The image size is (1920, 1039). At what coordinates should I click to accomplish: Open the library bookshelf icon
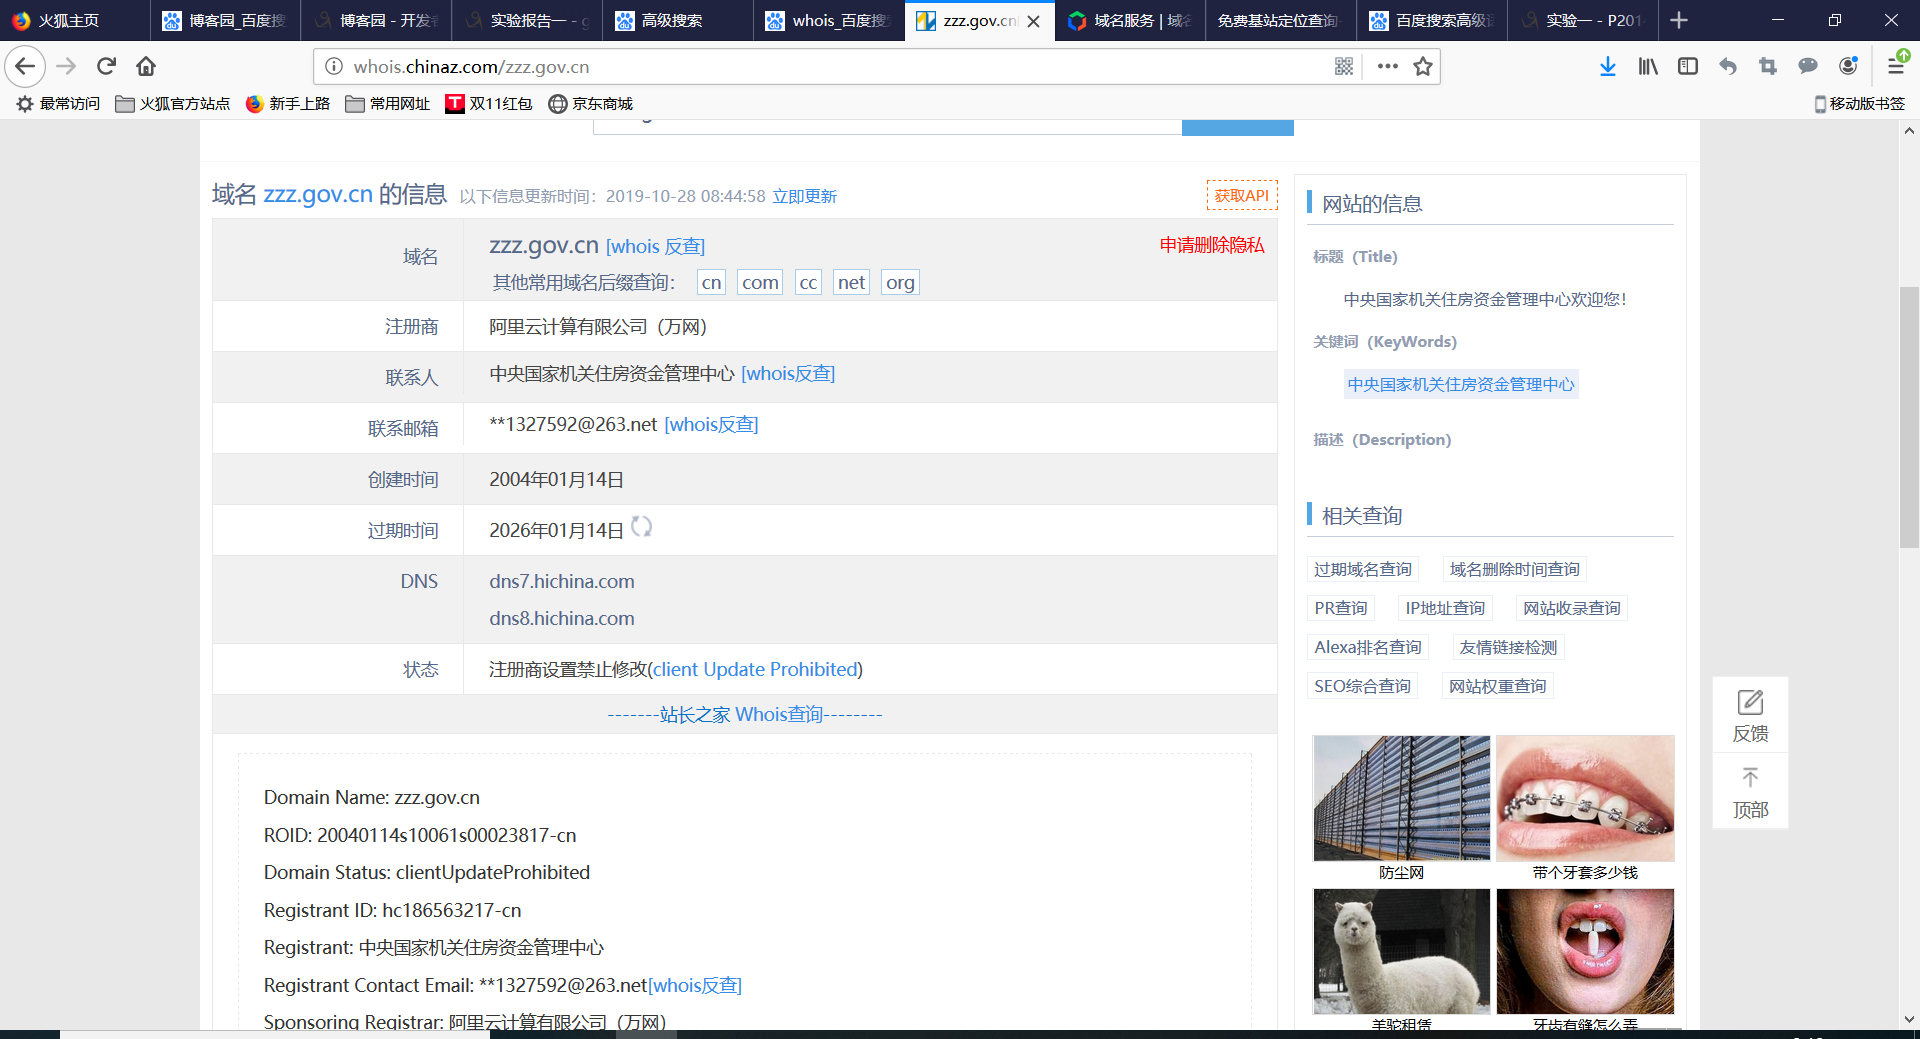point(1648,66)
